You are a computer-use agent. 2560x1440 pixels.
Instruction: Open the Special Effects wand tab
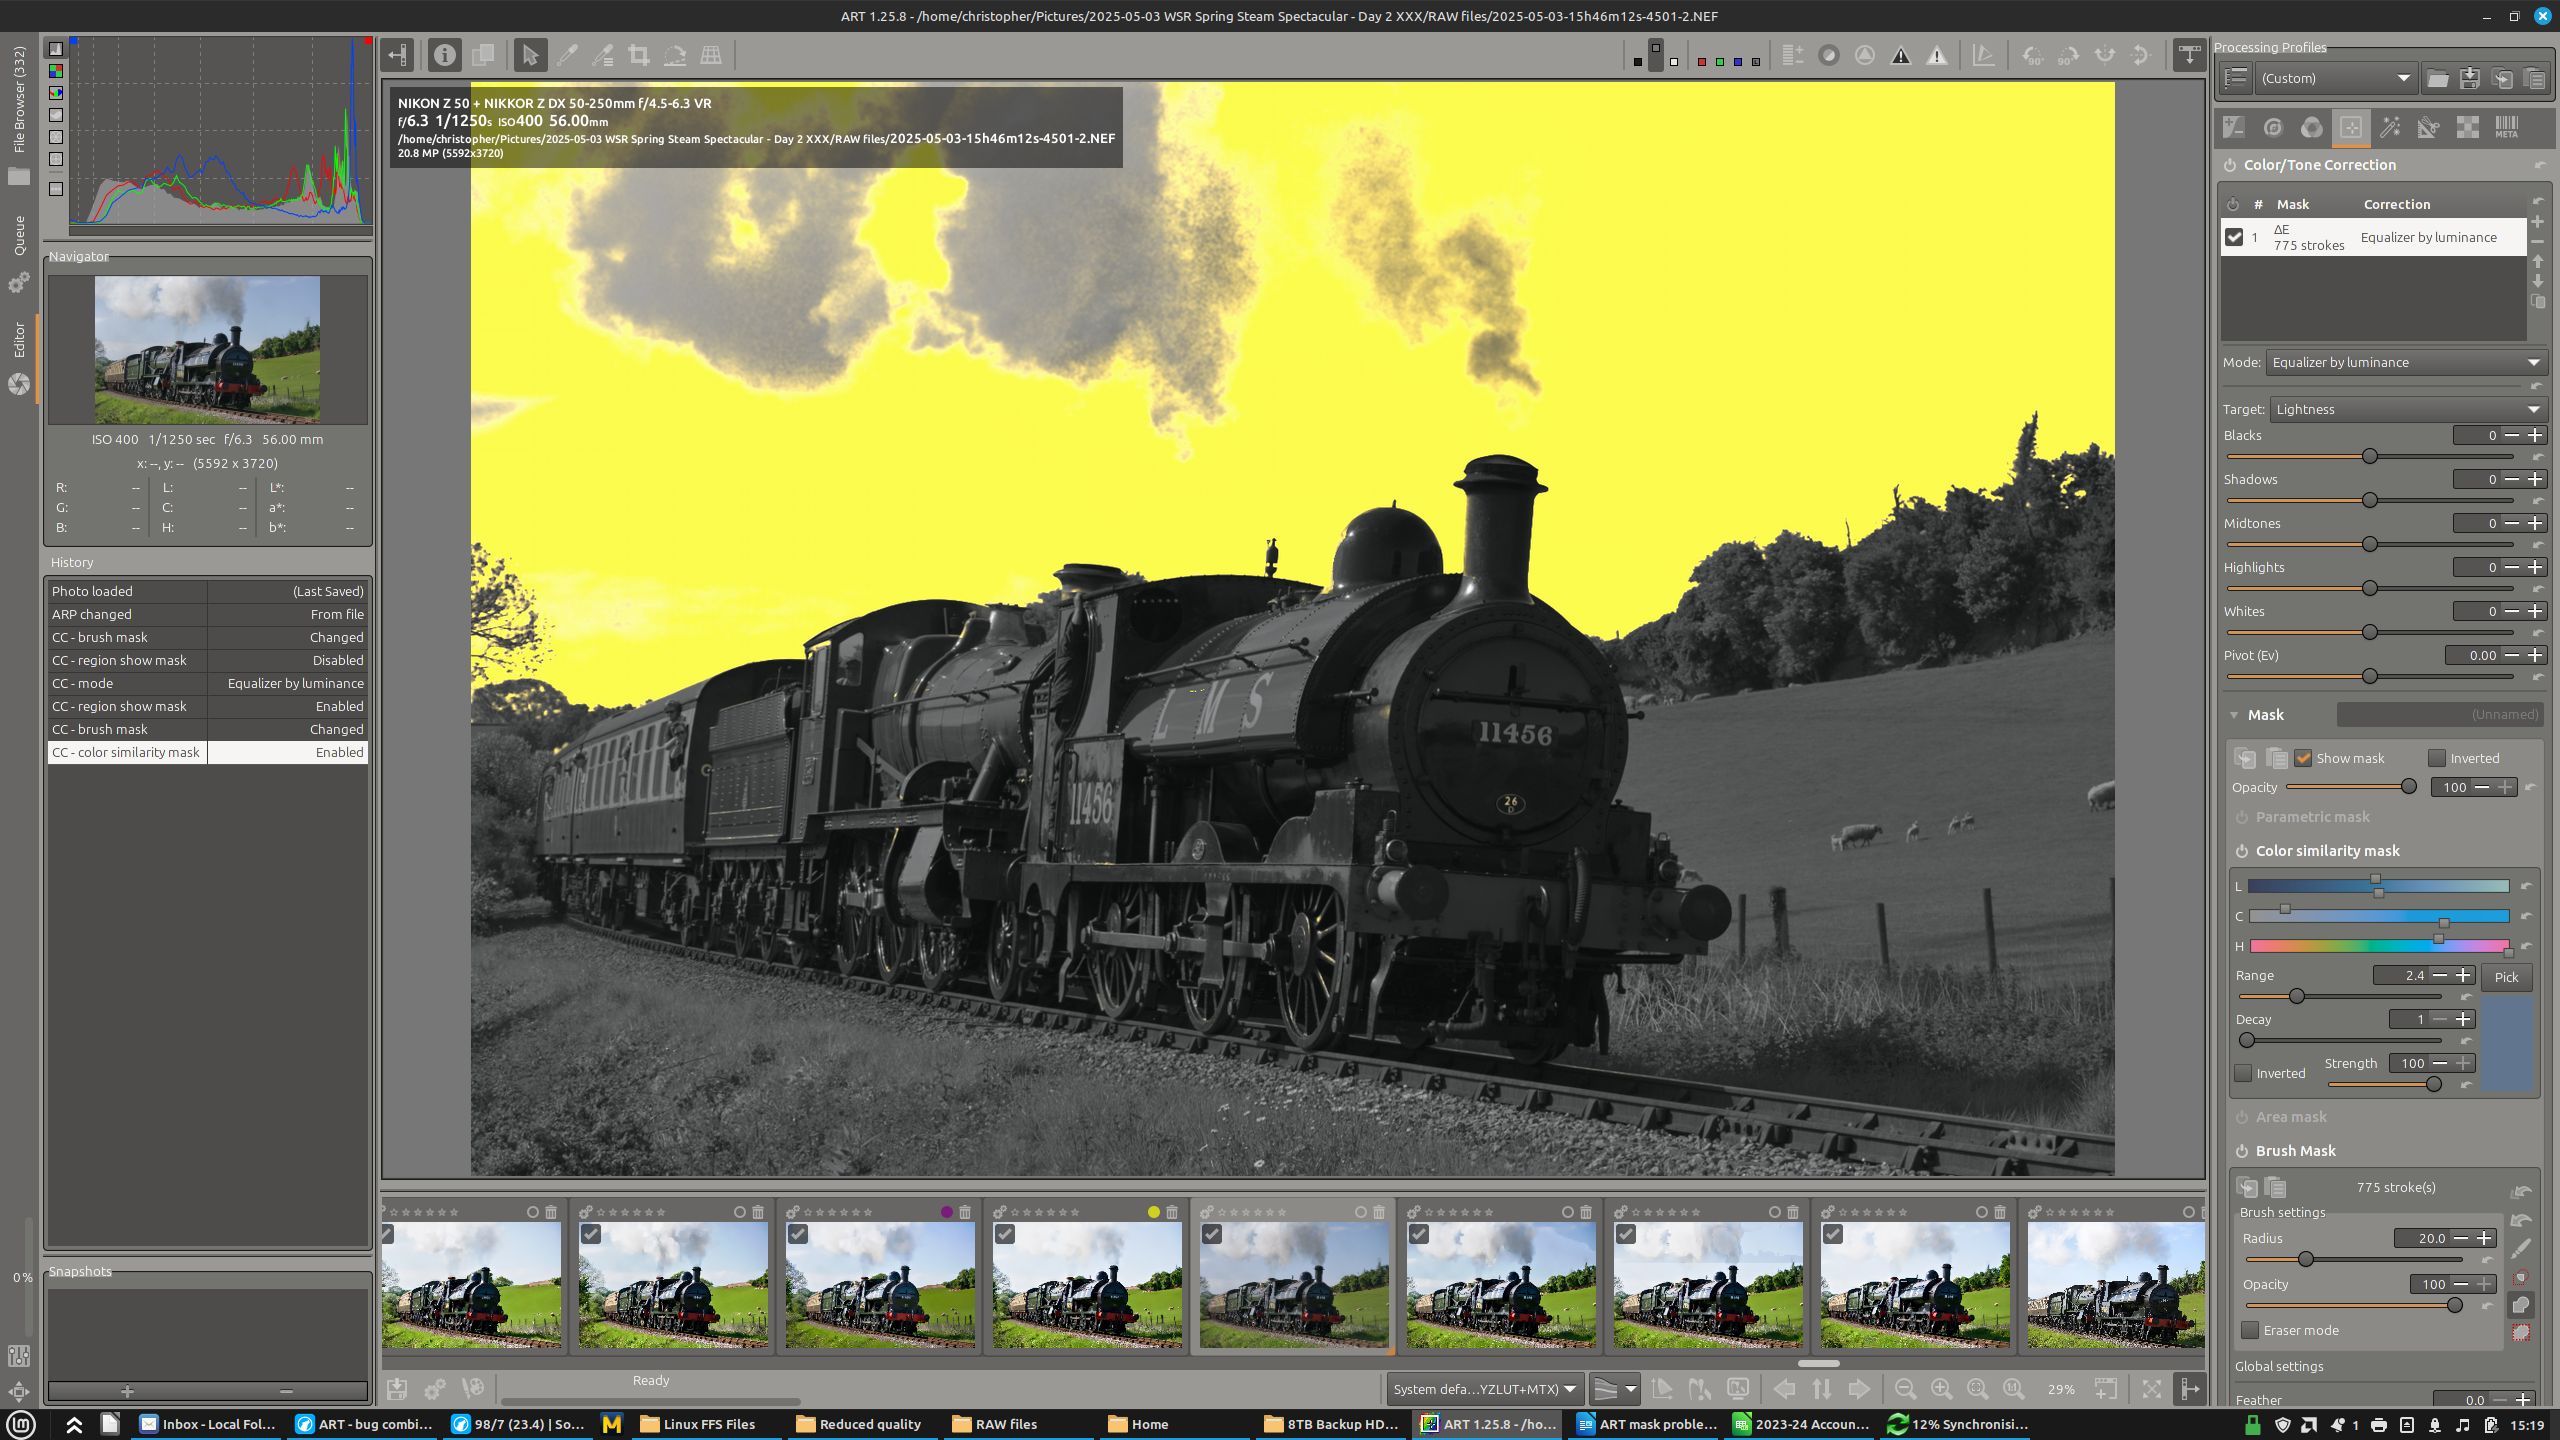(2390, 127)
